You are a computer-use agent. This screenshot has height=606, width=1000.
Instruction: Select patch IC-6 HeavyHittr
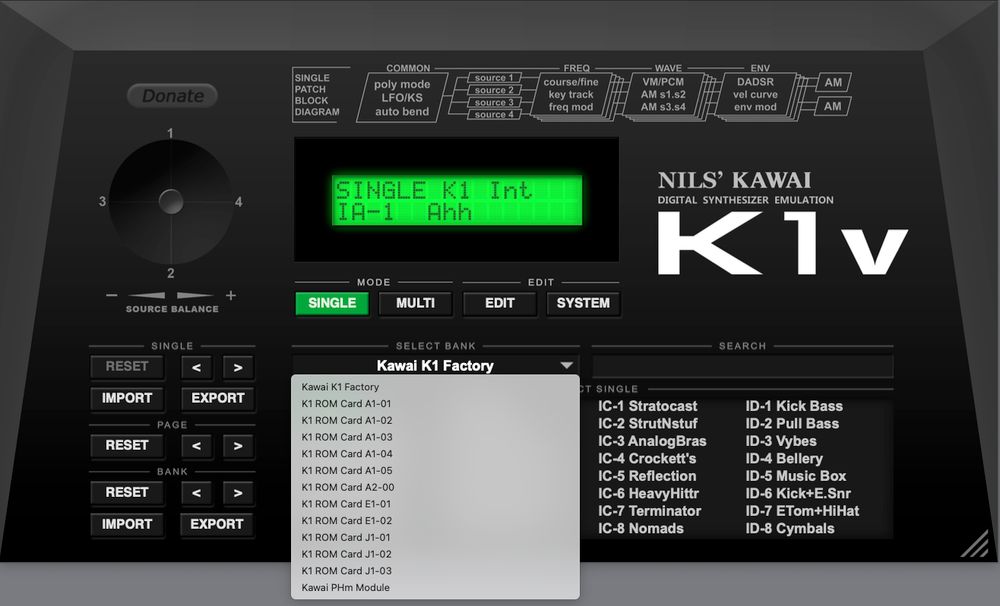pos(648,494)
